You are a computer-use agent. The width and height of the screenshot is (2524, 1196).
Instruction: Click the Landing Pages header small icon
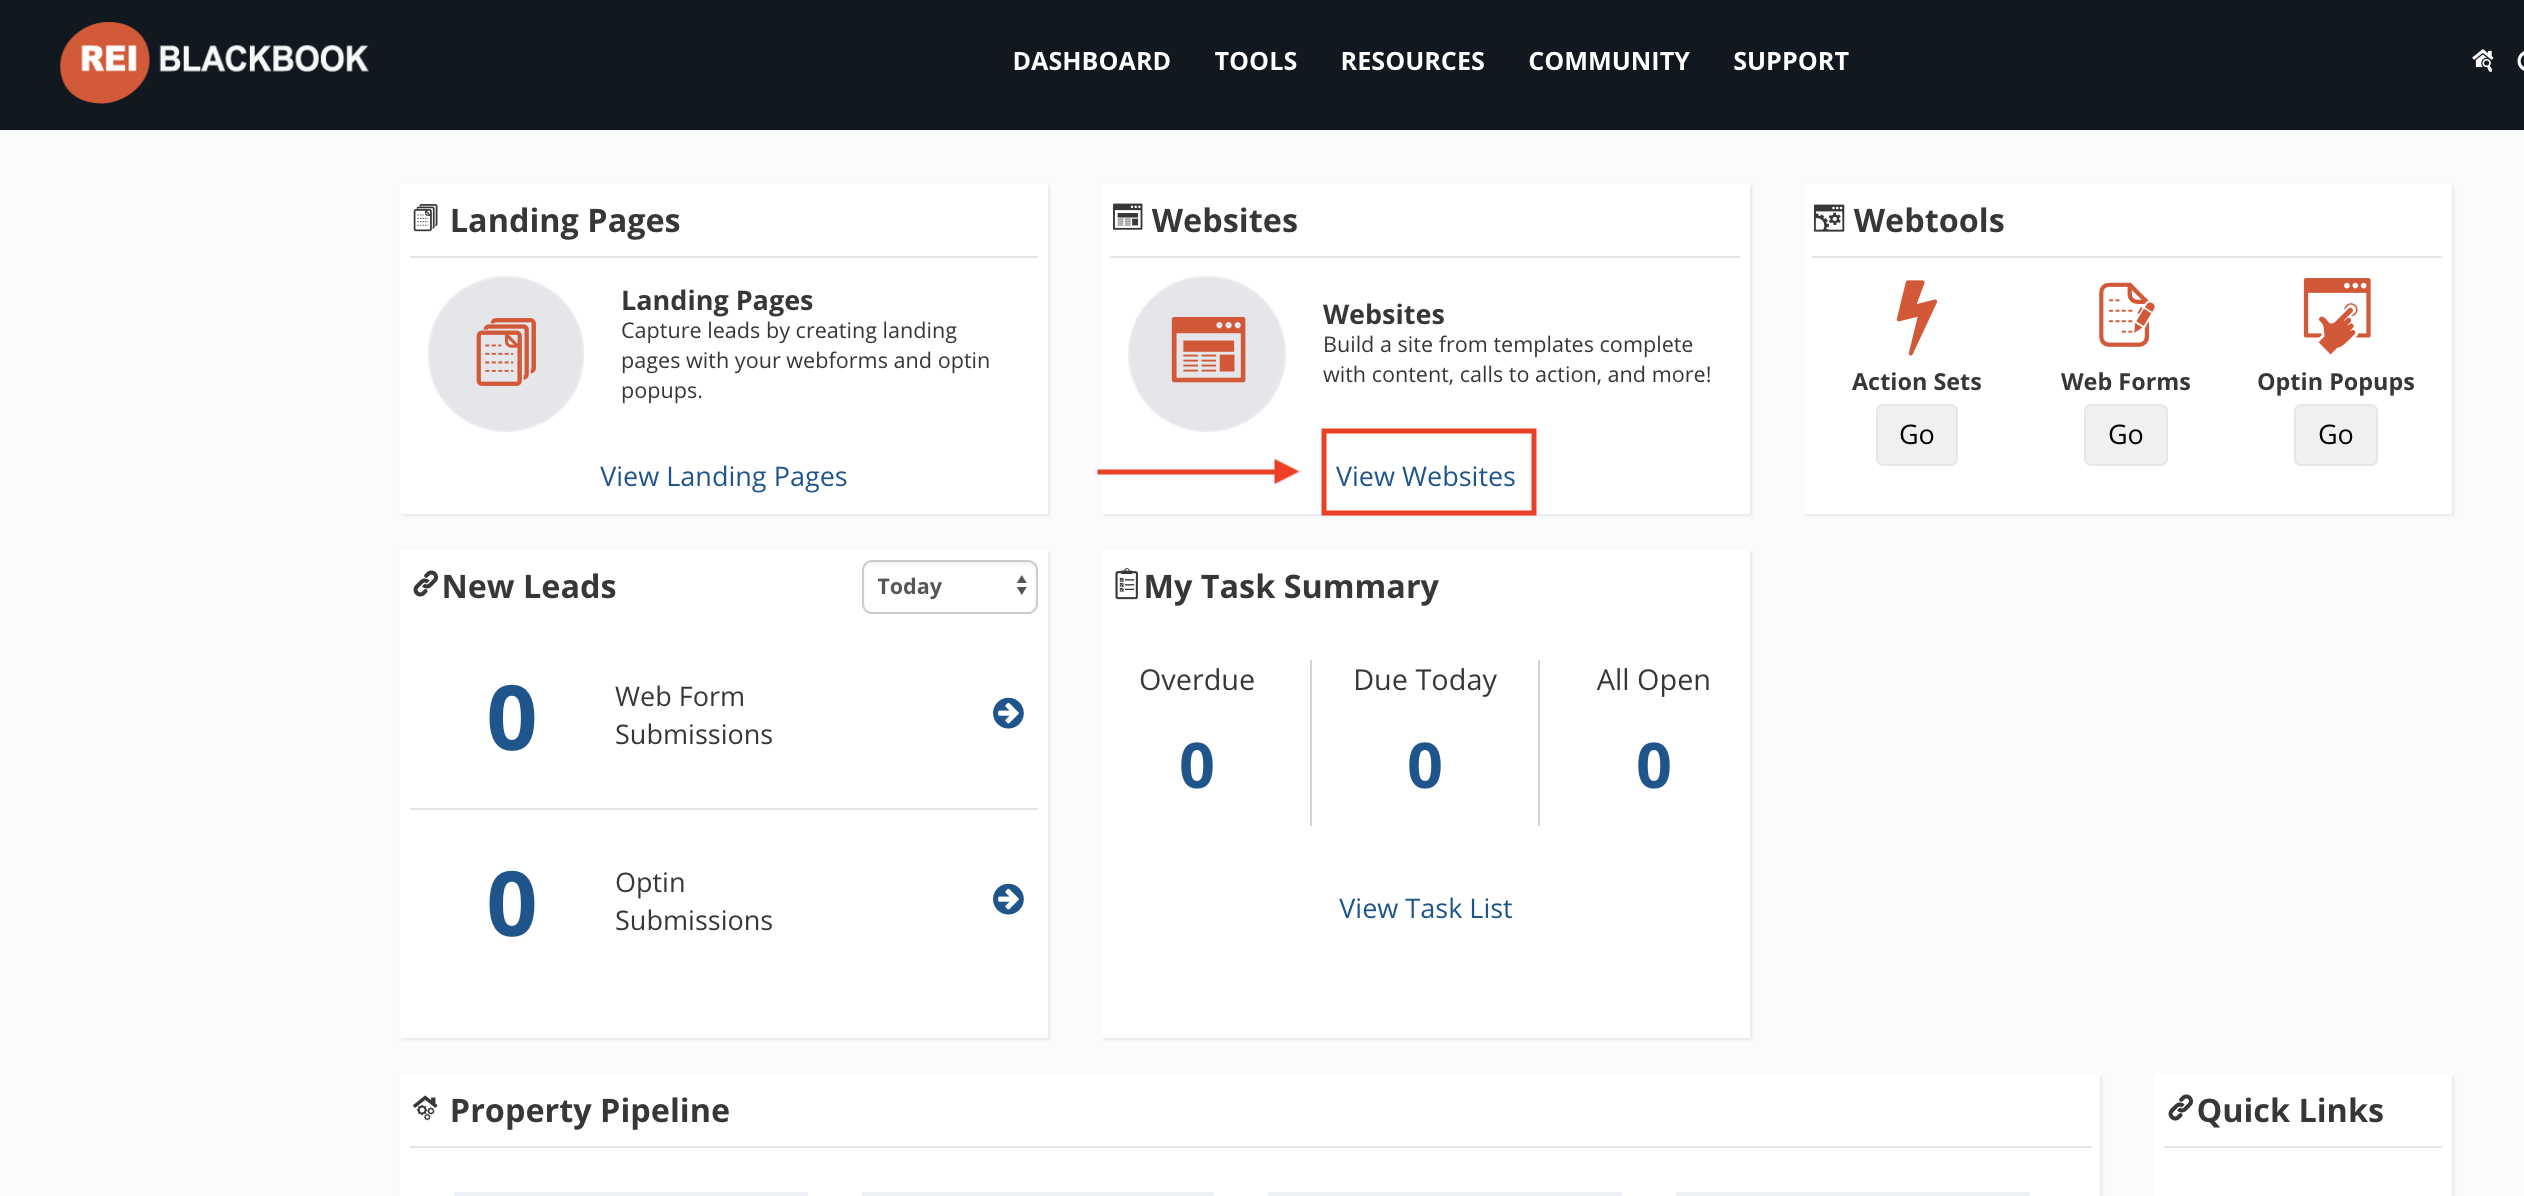click(x=425, y=218)
